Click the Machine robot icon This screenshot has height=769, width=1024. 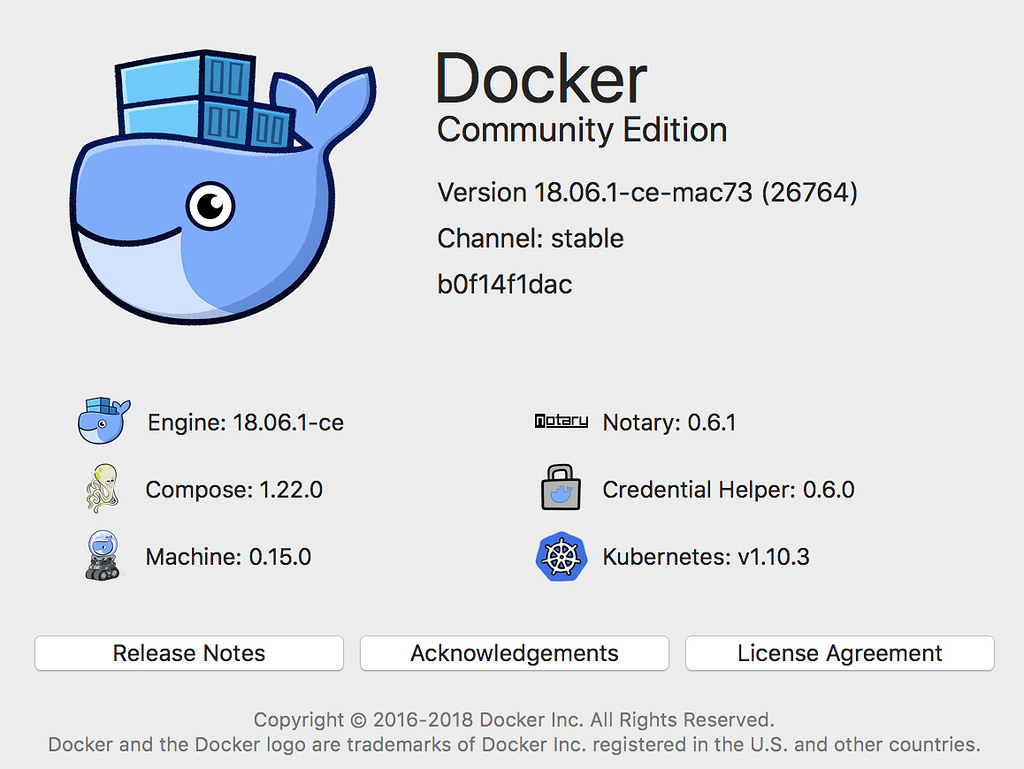click(x=103, y=556)
